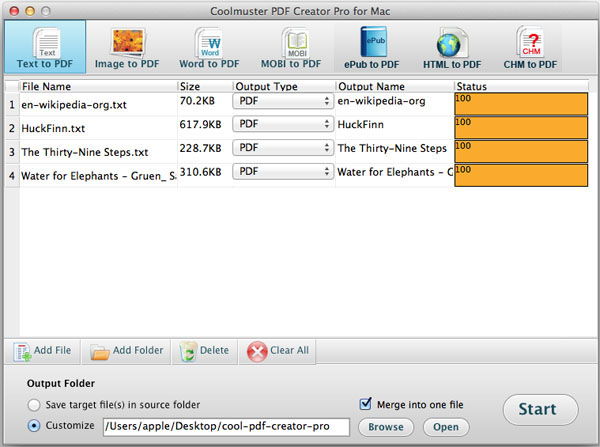600x447 pixels.
Task: Click output name The Thirty-Nine Steps
Action: click(392, 148)
